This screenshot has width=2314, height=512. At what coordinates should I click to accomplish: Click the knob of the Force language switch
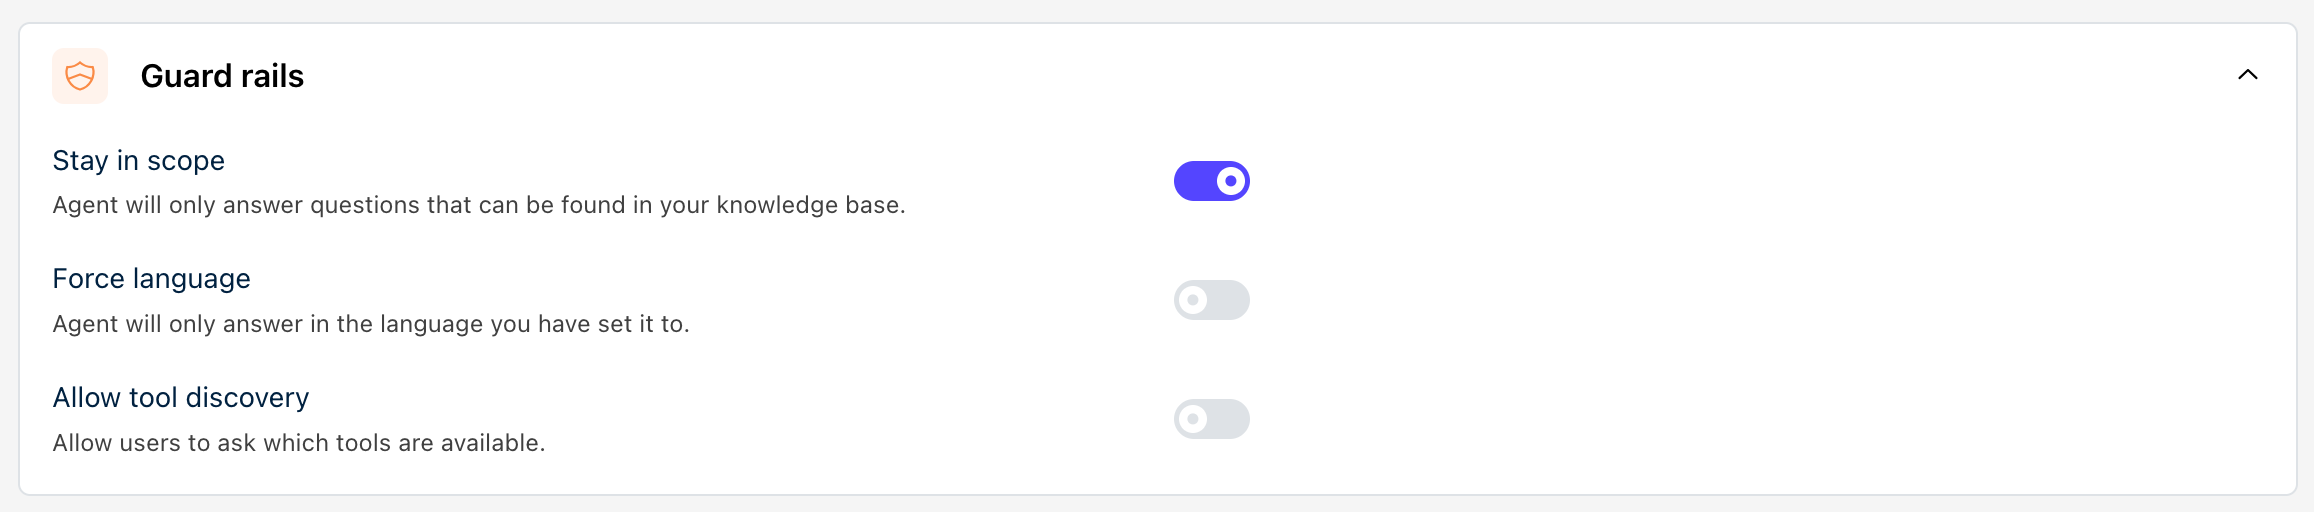pos(1192,300)
